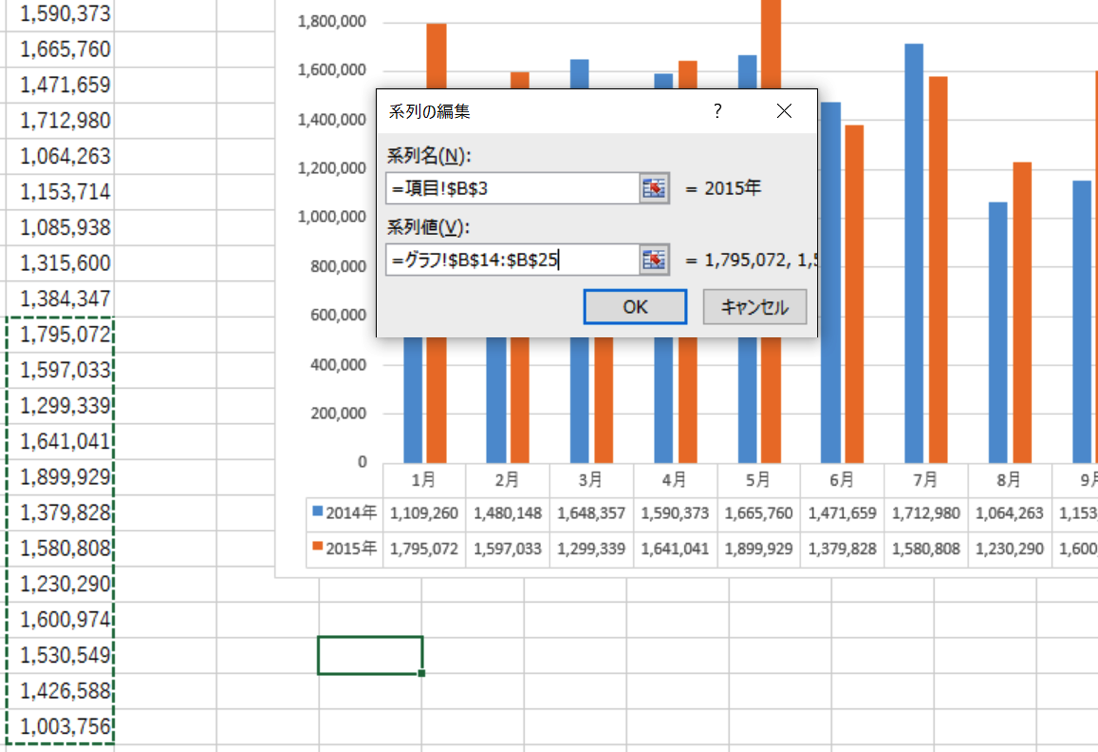Viewport: 1098px width, 752px height.
Task: Click the cell with value 1,003,756
Action: tap(60, 726)
